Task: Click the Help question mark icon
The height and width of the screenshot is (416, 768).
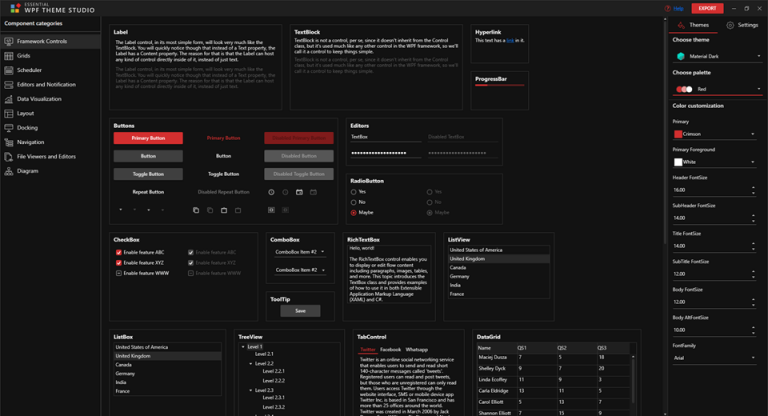Action: pyautogui.click(x=667, y=8)
